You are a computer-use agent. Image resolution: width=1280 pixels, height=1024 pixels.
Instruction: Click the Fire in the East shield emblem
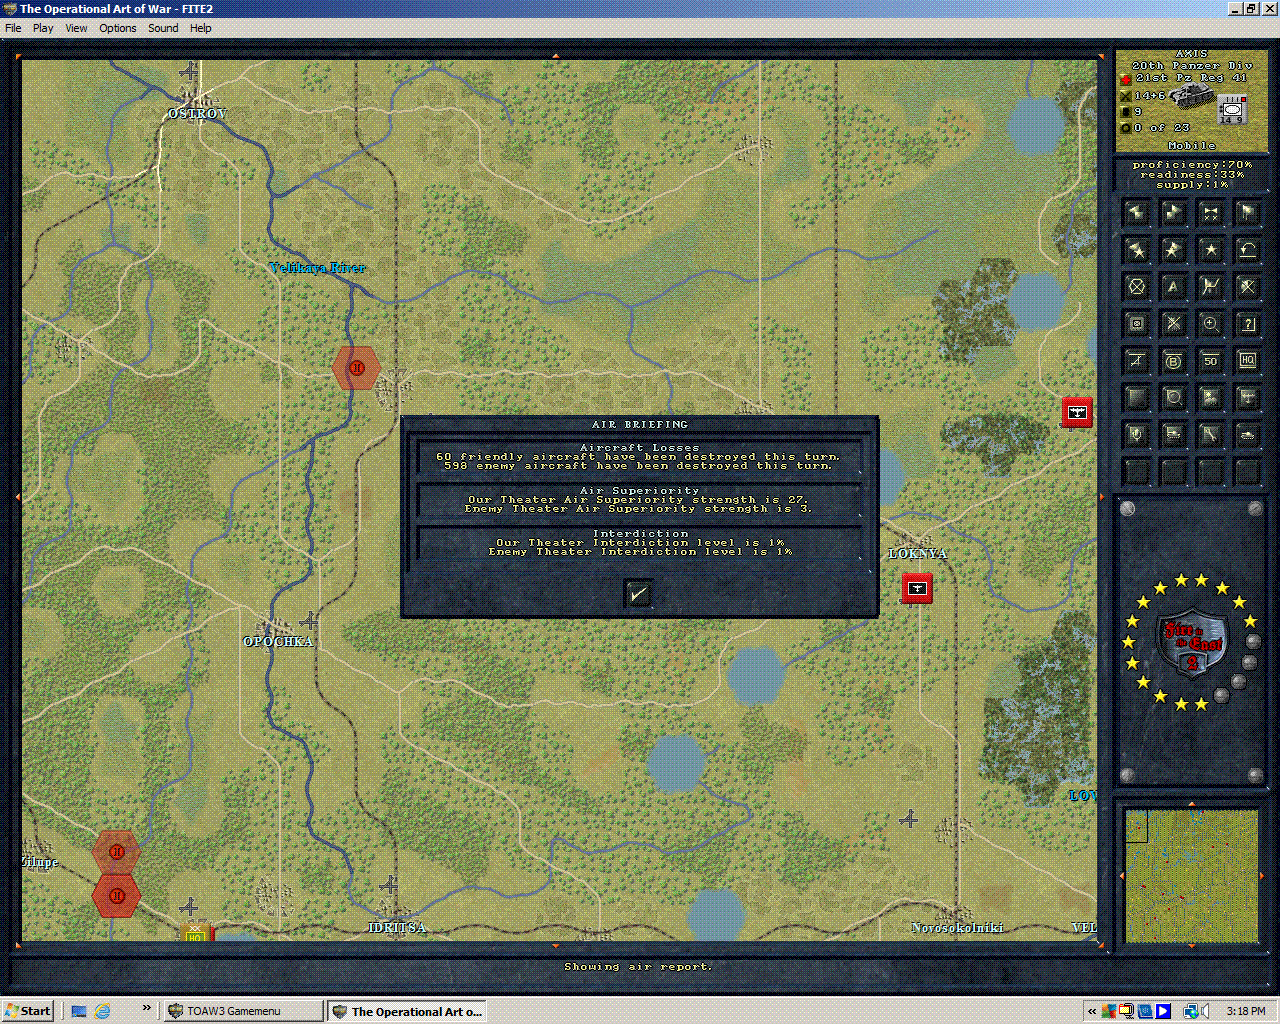click(1192, 643)
